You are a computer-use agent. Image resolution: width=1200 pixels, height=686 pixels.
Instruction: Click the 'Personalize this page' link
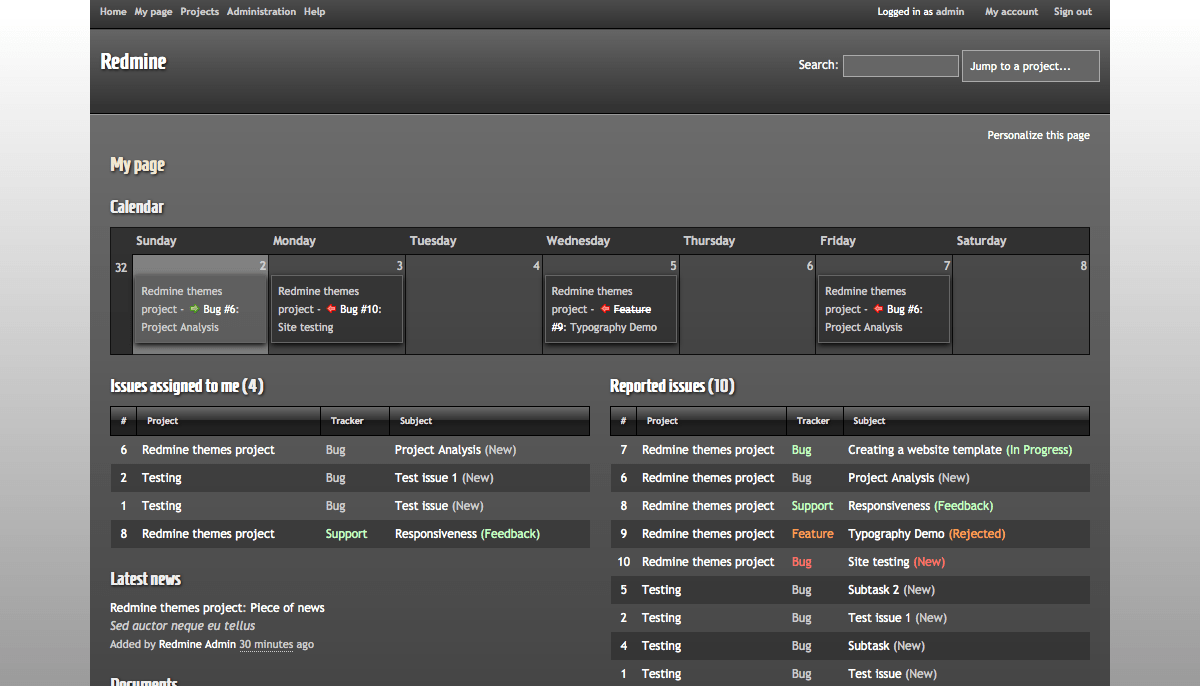click(x=1039, y=135)
